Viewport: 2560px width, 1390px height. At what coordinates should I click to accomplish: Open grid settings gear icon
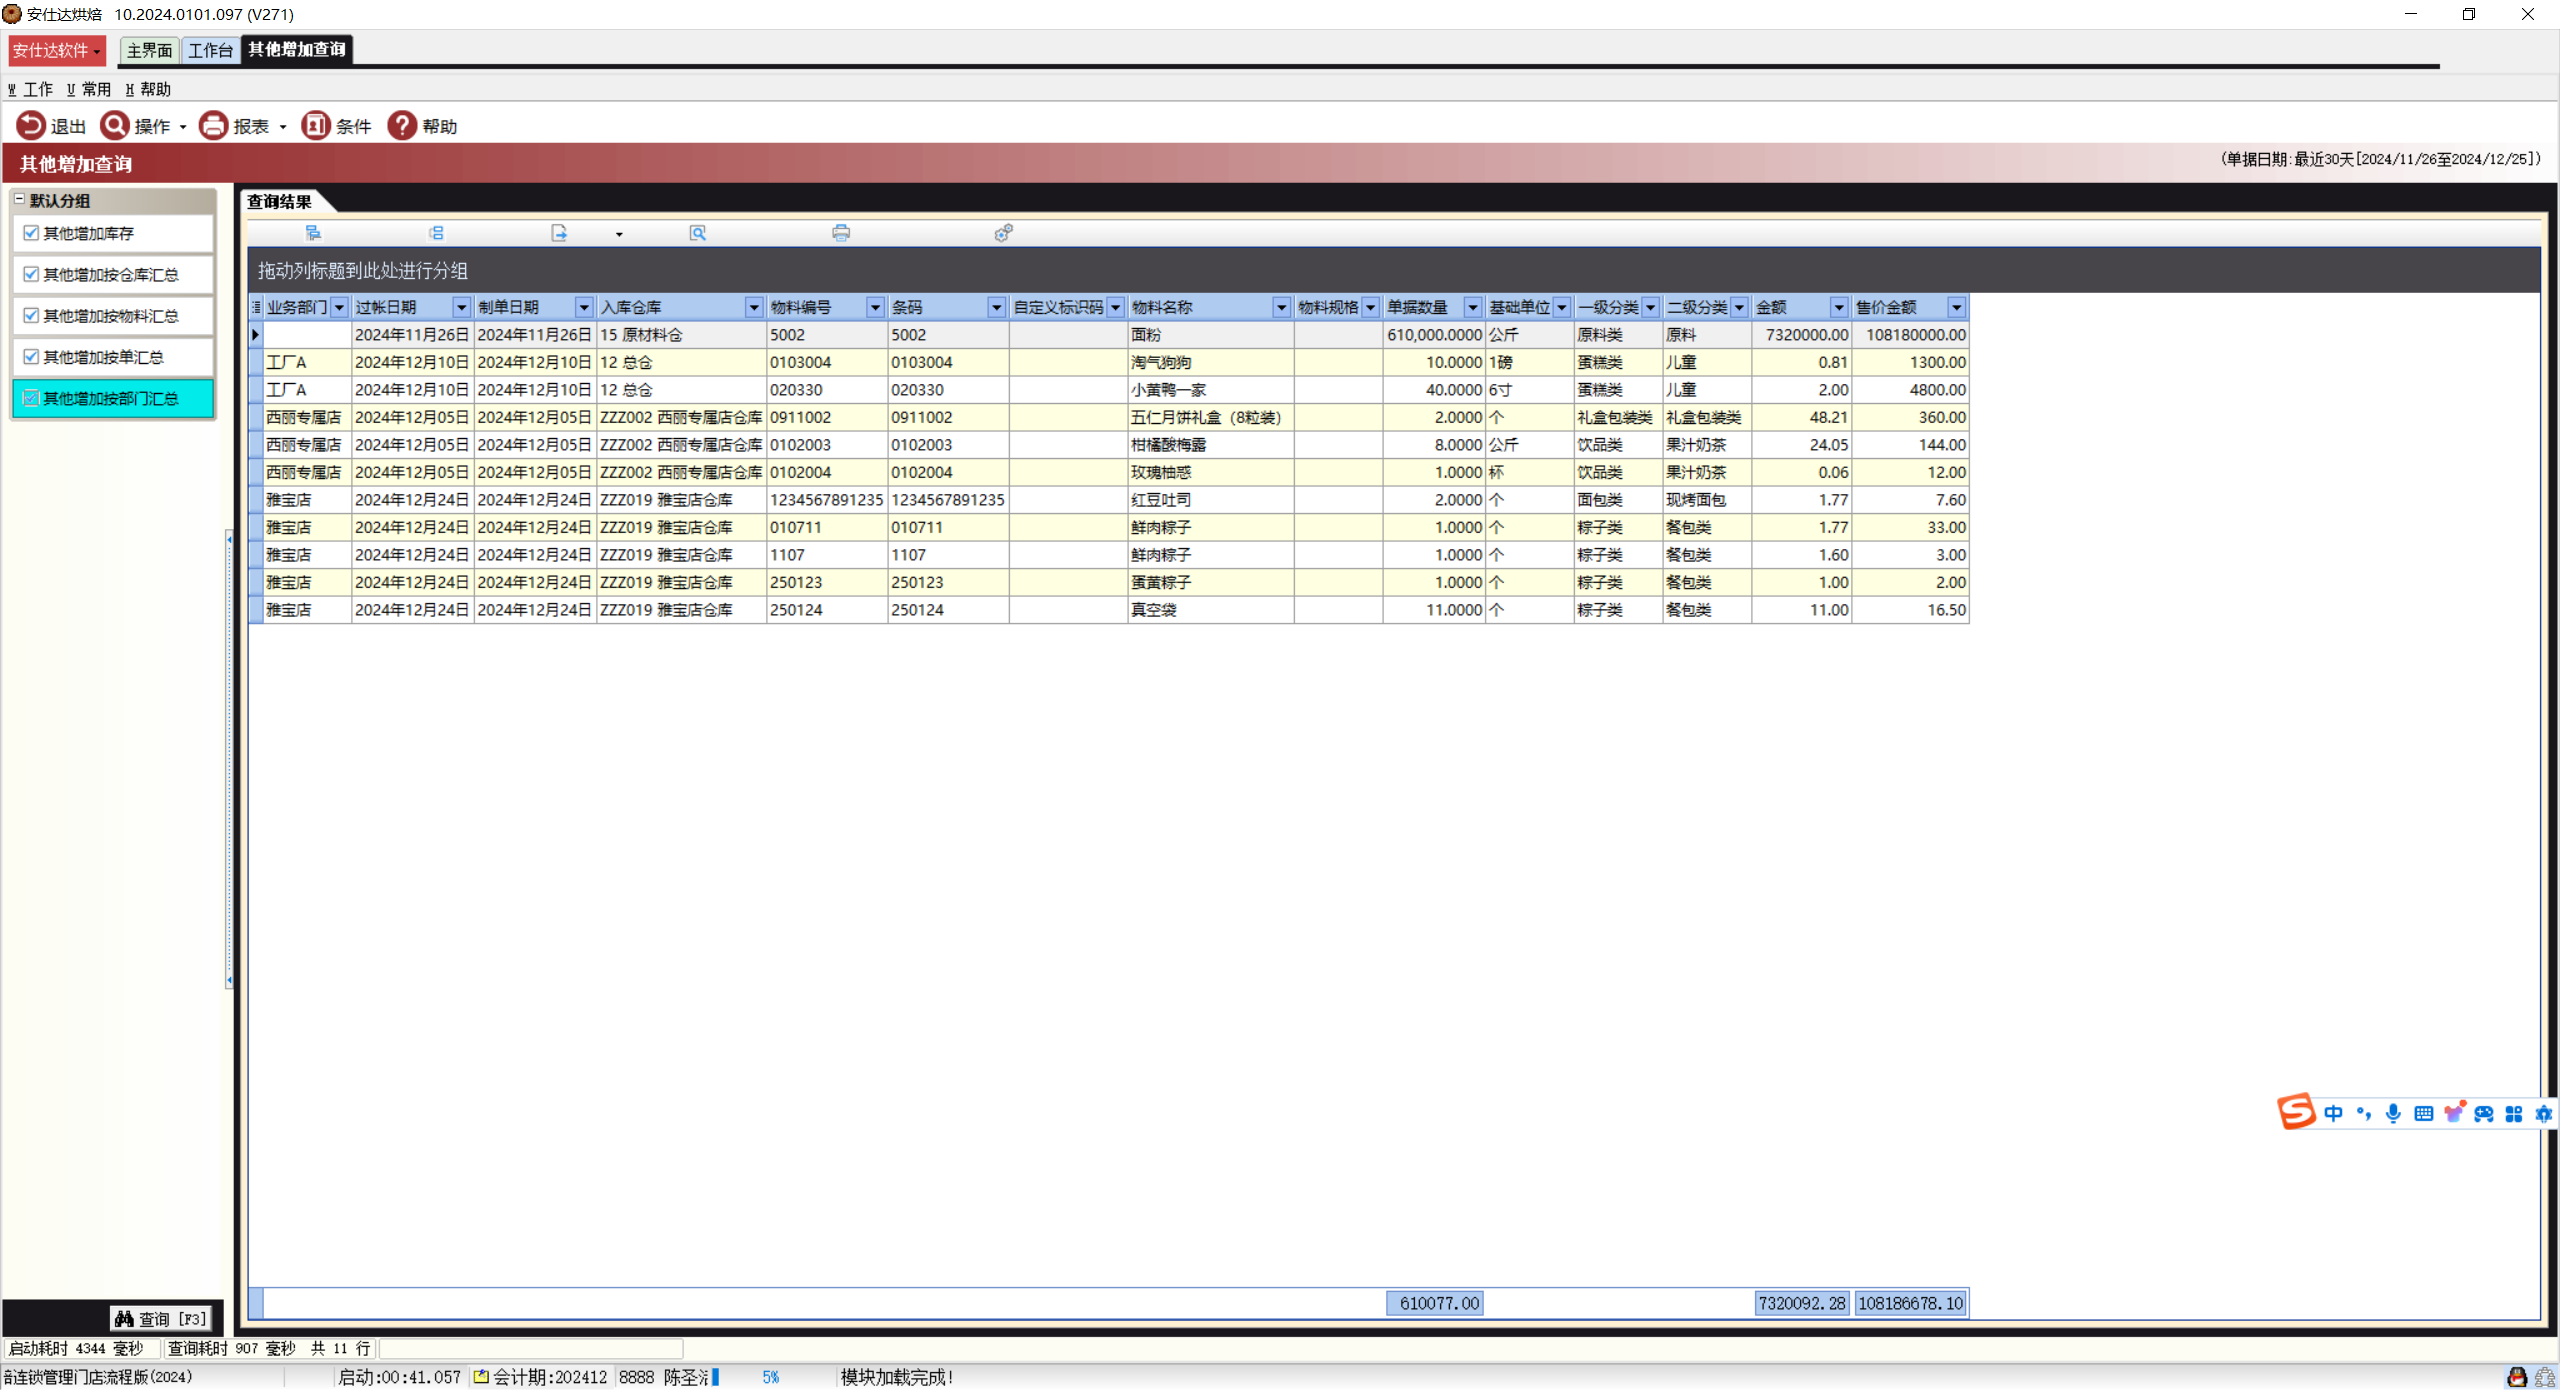tap(1003, 233)
